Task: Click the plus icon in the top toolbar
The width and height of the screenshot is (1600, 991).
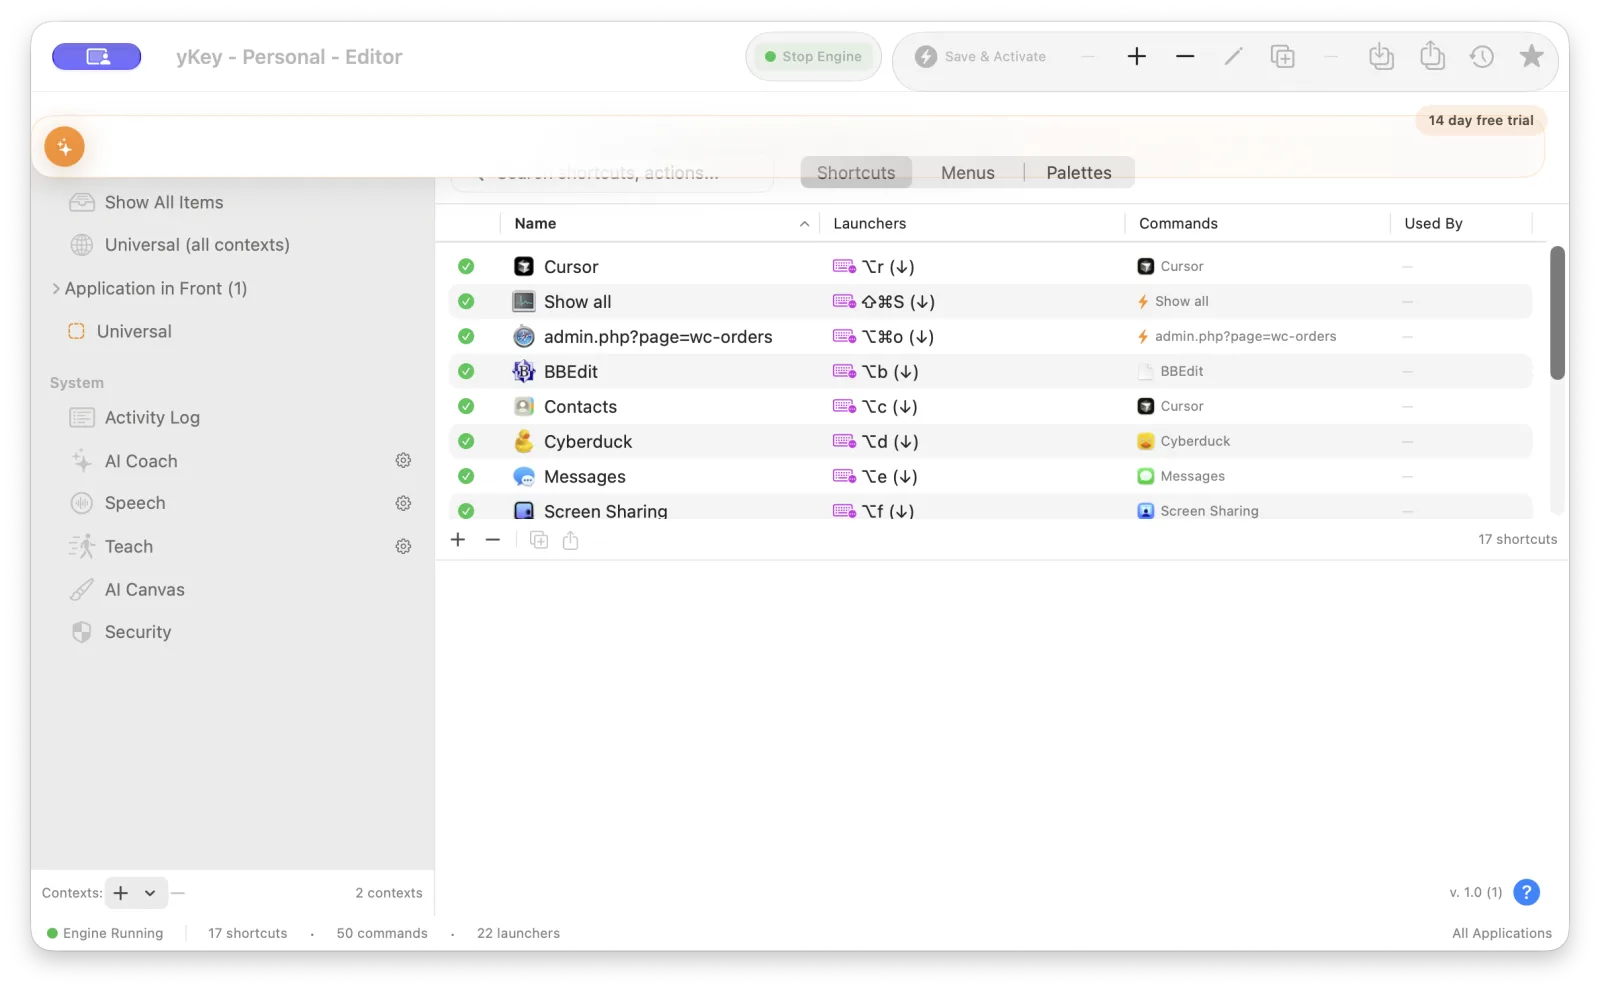Action: coord(1137,57)
